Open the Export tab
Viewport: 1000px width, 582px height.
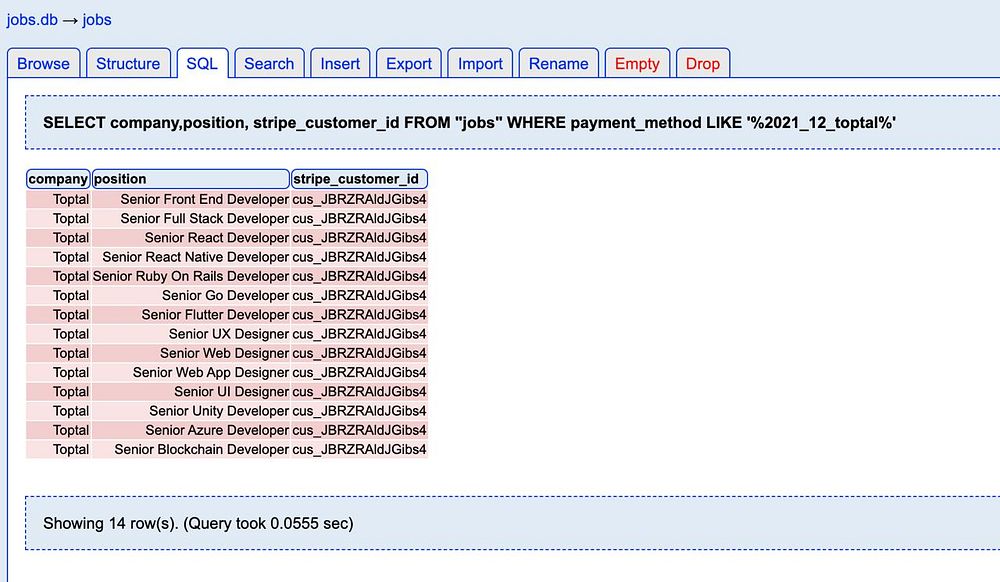tap(409, 64)
